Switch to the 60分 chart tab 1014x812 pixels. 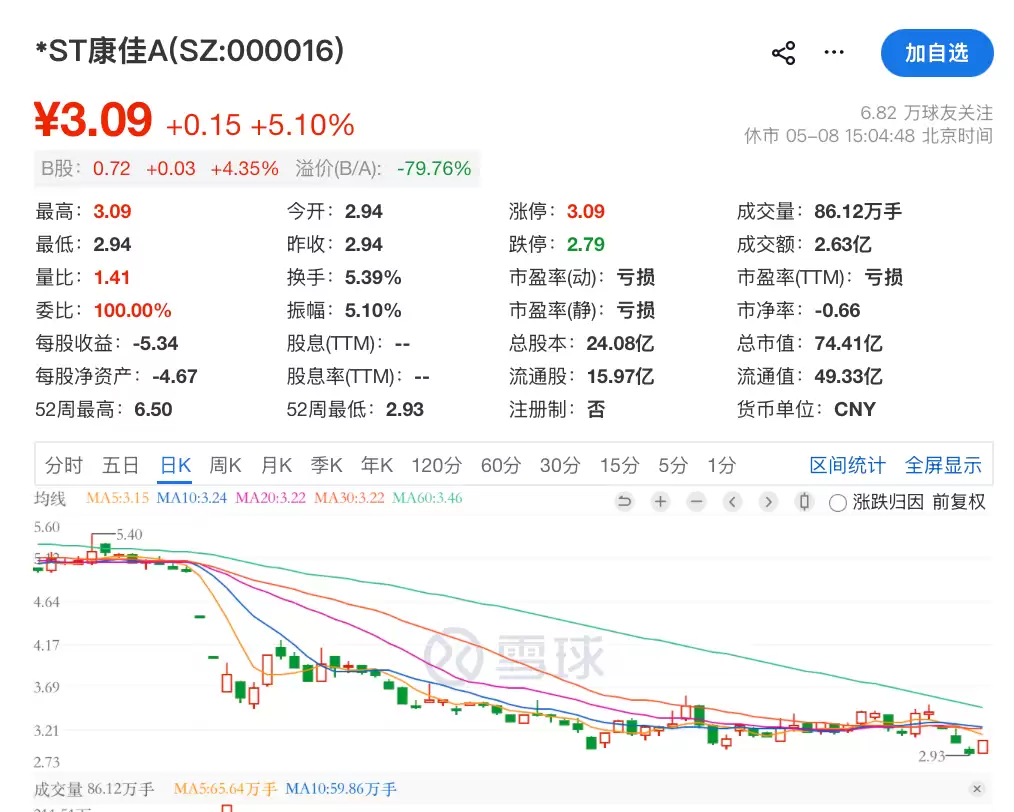tap(501, 465)
